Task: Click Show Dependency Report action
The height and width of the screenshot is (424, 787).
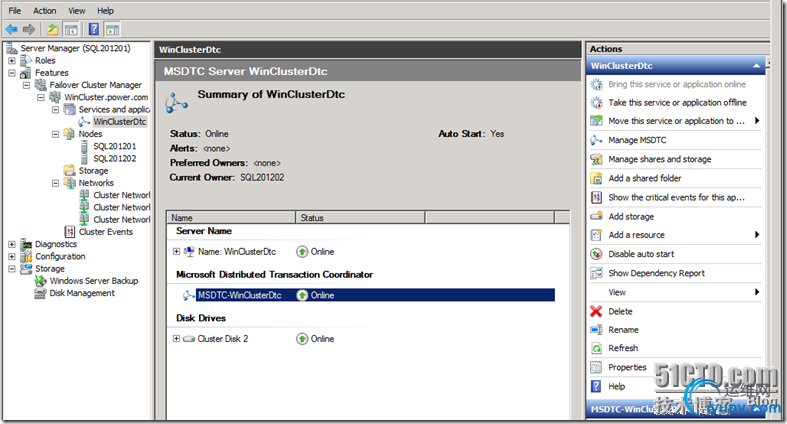Action: pos(657,273)
